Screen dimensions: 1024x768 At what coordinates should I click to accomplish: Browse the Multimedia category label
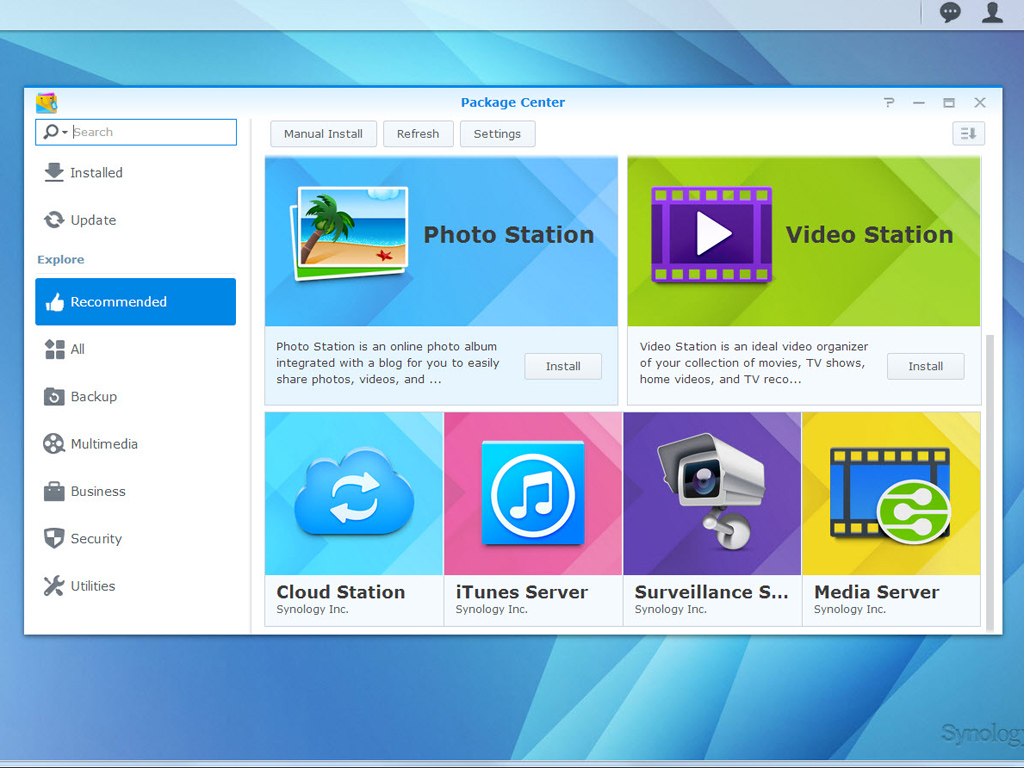(104, 444)
